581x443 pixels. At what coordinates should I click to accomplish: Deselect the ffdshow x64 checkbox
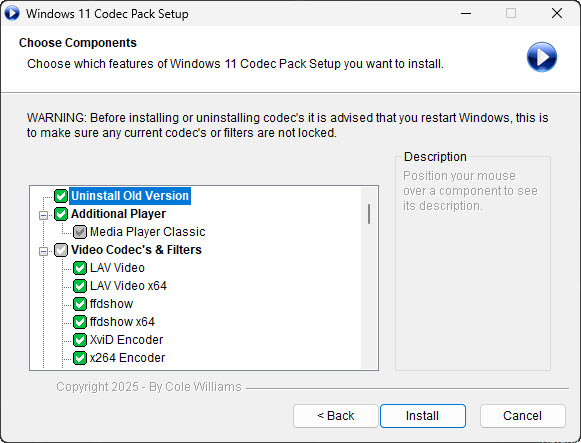[x=80, y=322]
